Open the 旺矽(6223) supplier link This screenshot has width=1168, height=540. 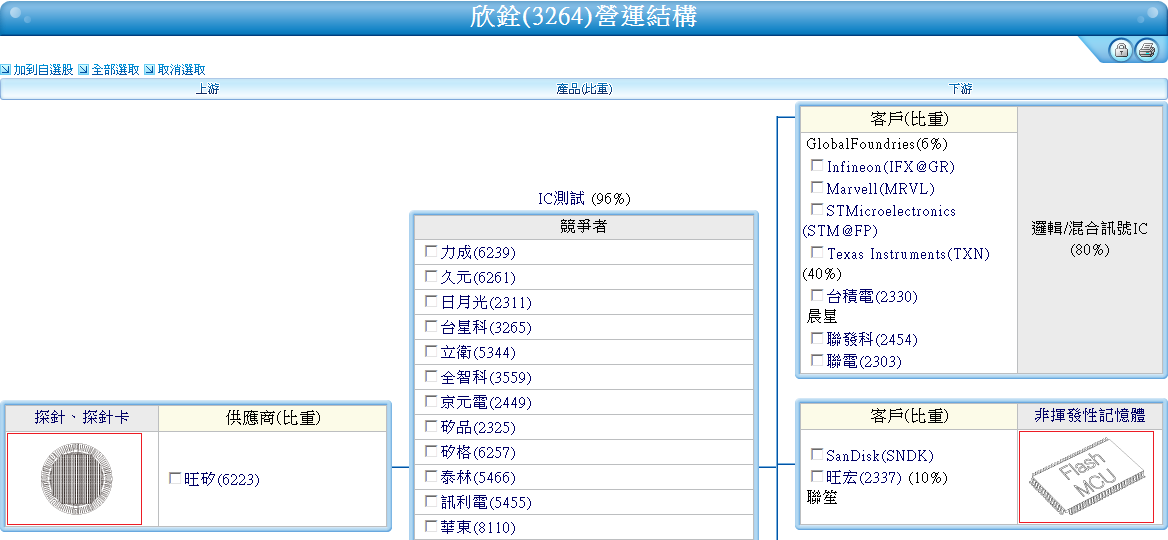tap(222, 480)
